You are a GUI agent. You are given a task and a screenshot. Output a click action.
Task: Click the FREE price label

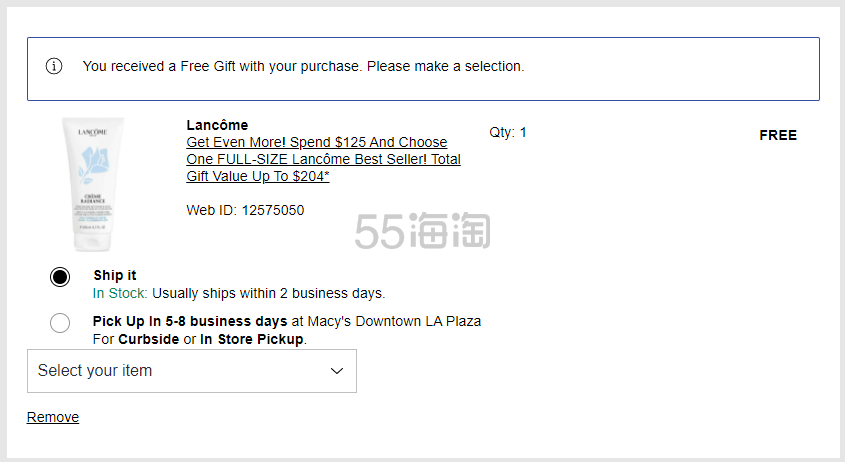point(778,135)
